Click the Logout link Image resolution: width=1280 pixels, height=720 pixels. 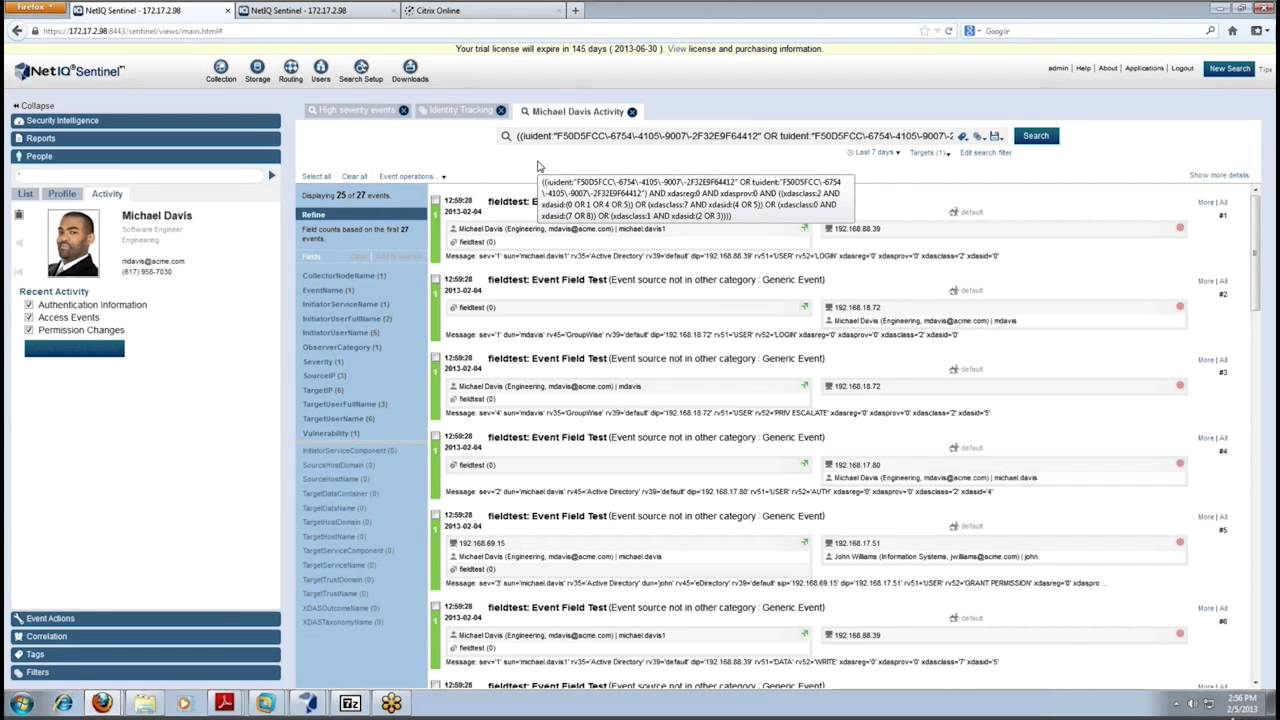tap(1183, 69)
